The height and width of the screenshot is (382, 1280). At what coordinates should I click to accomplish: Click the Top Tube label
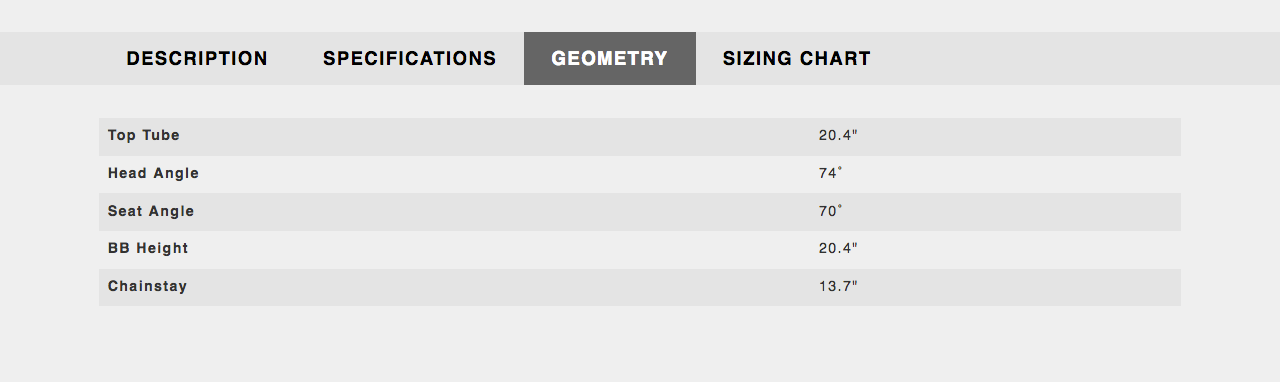pyautogui.click(x=144, y=135)
